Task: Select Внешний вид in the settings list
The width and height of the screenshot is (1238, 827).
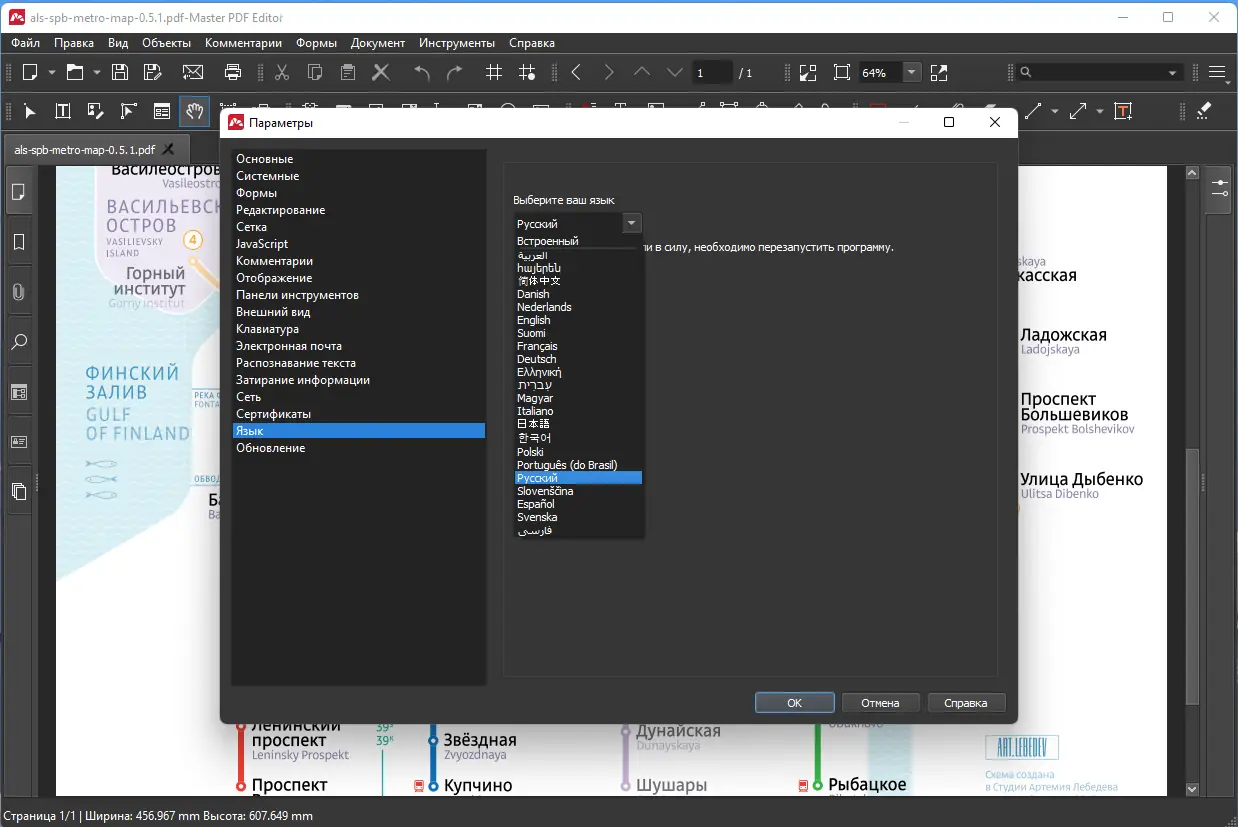Action: [x=359, y=312]
